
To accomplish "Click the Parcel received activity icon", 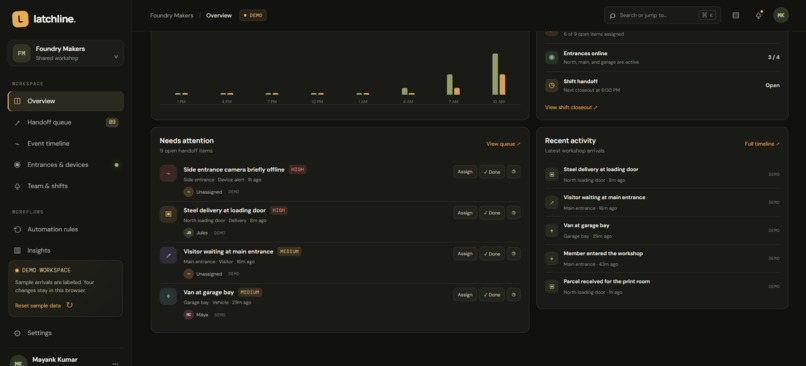I will tap(552, 286).
